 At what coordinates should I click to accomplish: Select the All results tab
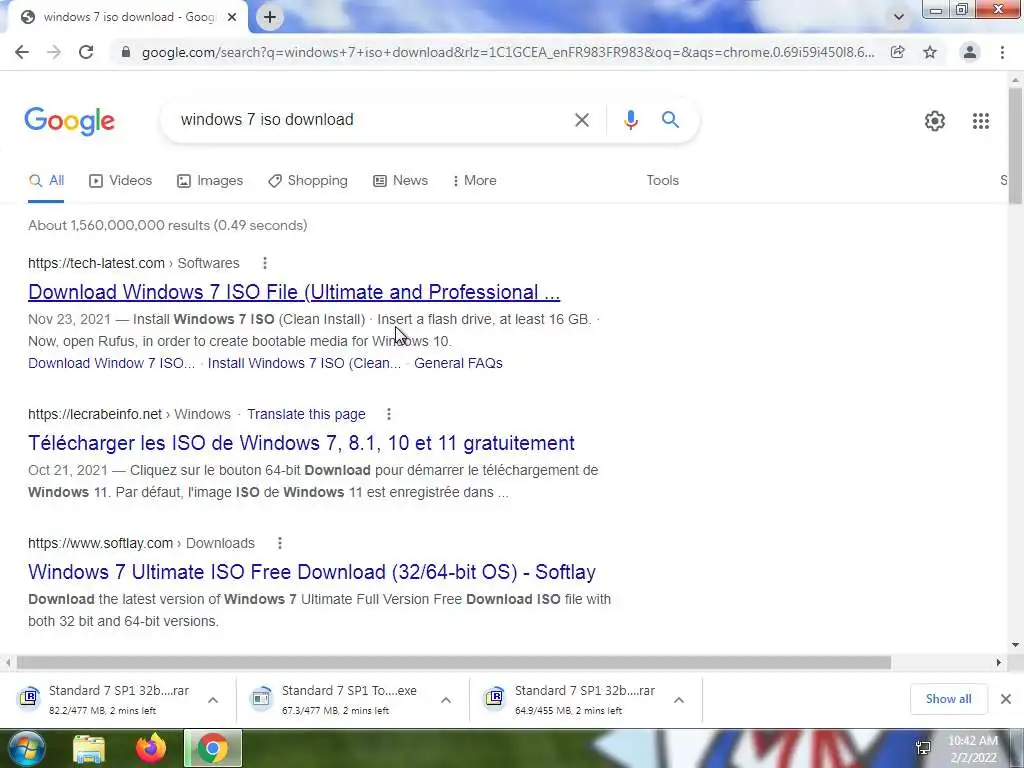[46, 181]
